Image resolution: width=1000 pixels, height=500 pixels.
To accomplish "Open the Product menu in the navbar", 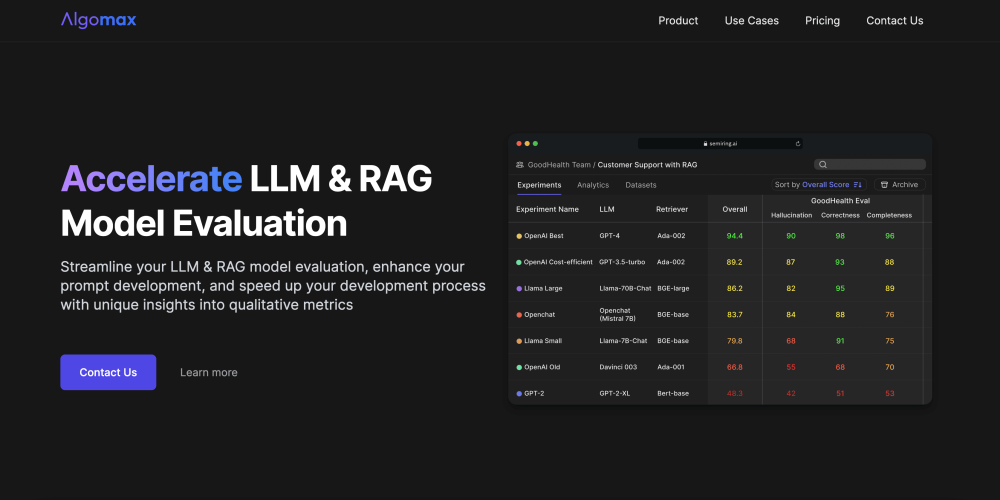I will [x=678, y=21].
